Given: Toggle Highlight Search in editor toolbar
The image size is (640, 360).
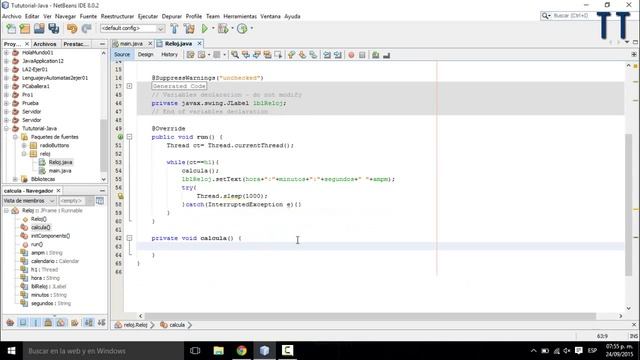Looking at the screenshot, I should pos(267,55).
